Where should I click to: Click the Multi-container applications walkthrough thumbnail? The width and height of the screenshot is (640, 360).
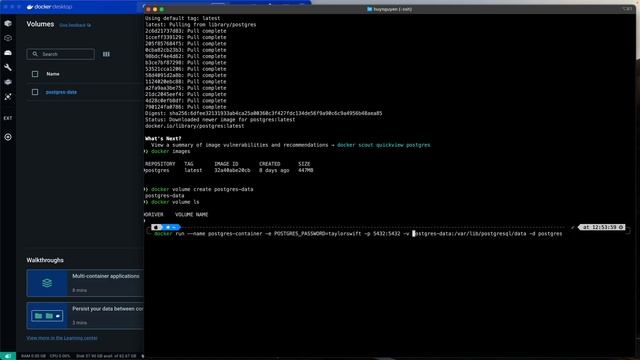tap(47, 283)
